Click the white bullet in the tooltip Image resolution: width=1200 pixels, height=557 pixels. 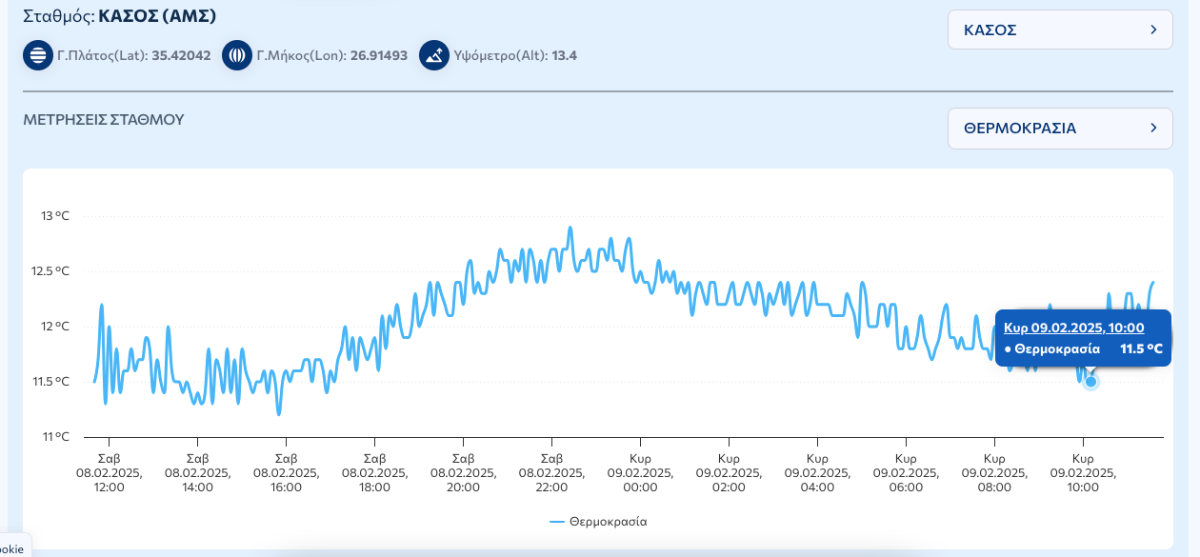pyautogui.click(x=1006, y=349)
